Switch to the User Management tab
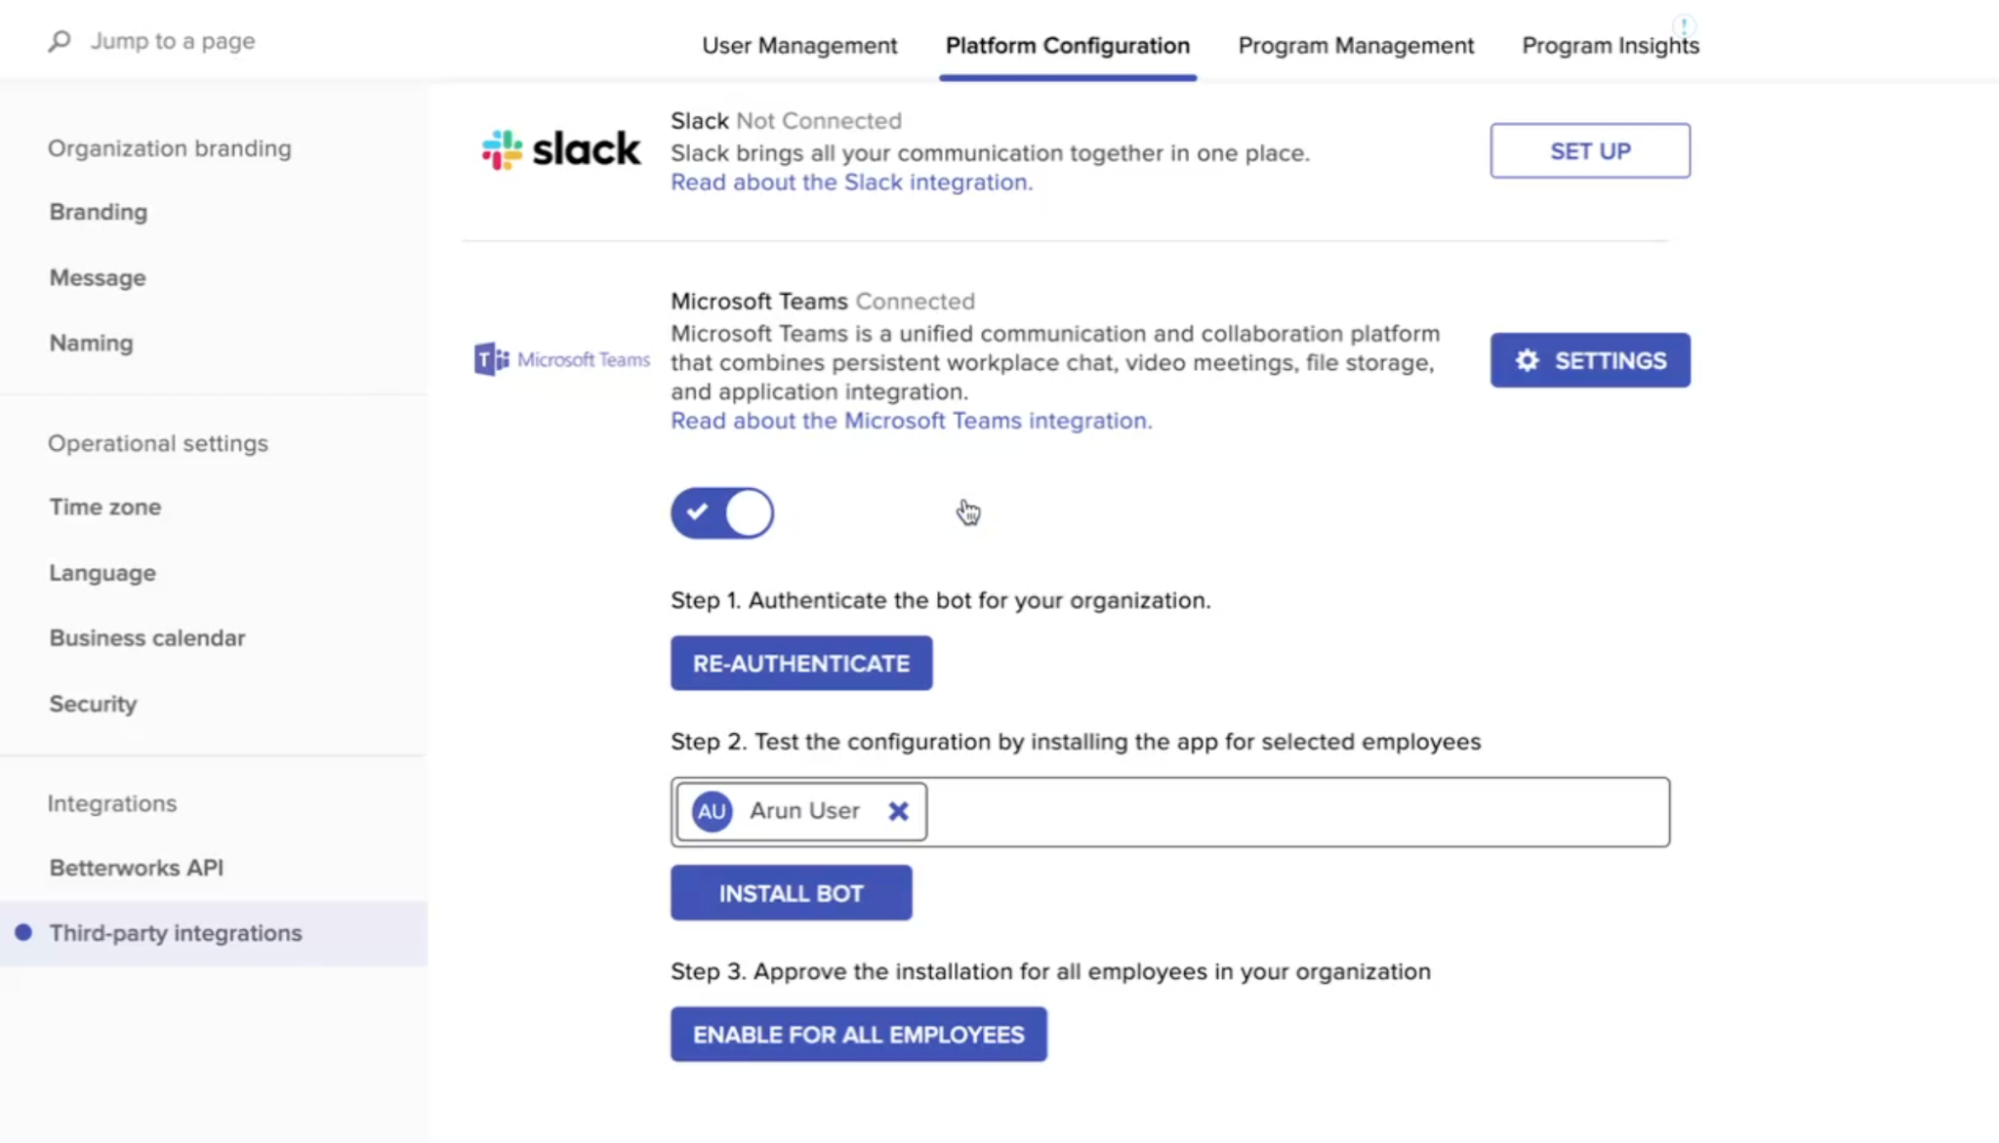The width and height of the screenshot is (1999, 1143). coord(799,45)
